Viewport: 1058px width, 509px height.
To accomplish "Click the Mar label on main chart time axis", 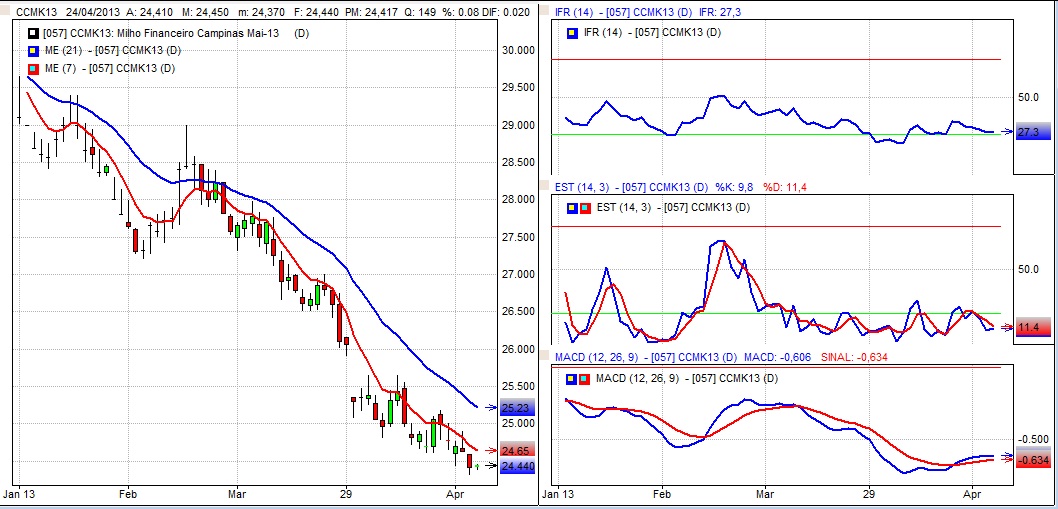I will point(236,494).
